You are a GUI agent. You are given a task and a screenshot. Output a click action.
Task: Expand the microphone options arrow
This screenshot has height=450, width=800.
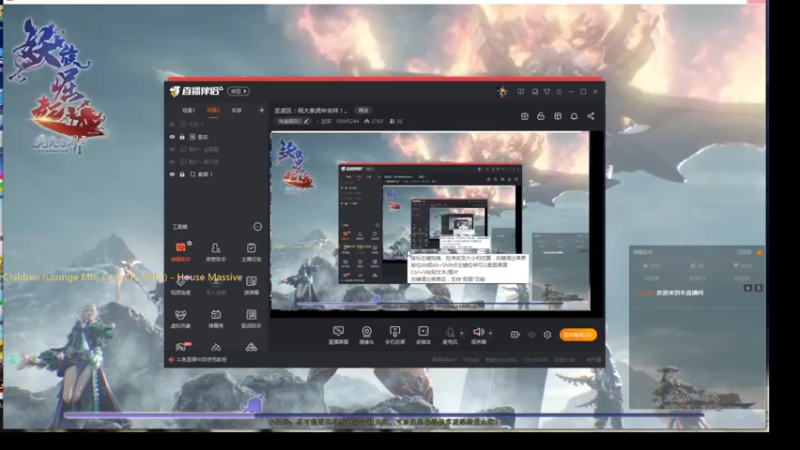(x=462, y=333)
